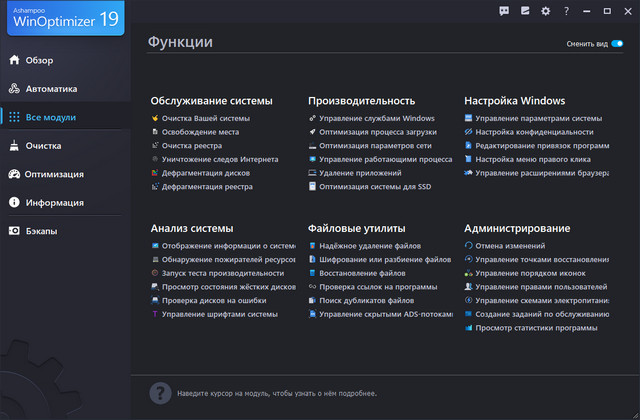Viewport: 640px width, 420px height.
Task: Open settings via the gear icon
Action: coord(545,11)
